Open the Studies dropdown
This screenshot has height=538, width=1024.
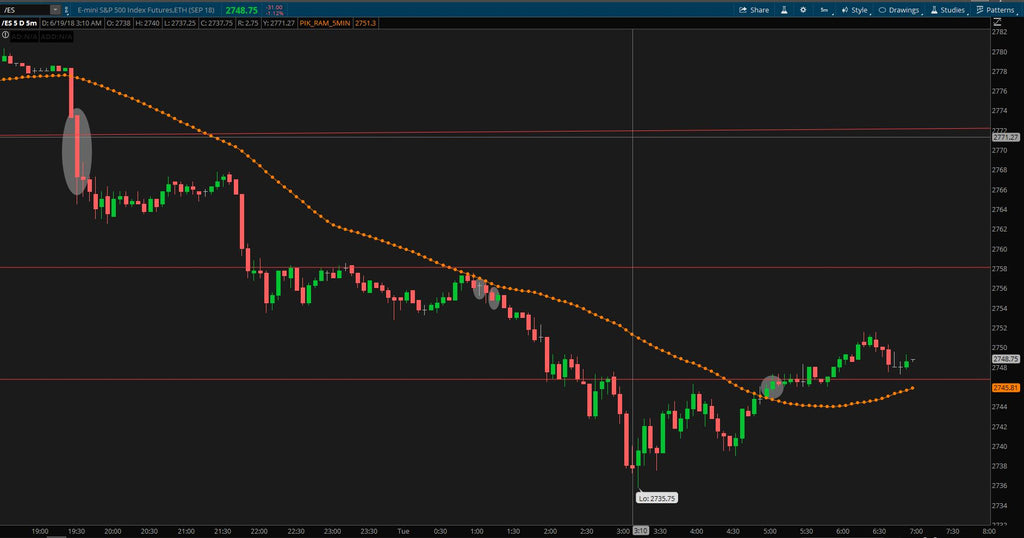tap(948, 10)
